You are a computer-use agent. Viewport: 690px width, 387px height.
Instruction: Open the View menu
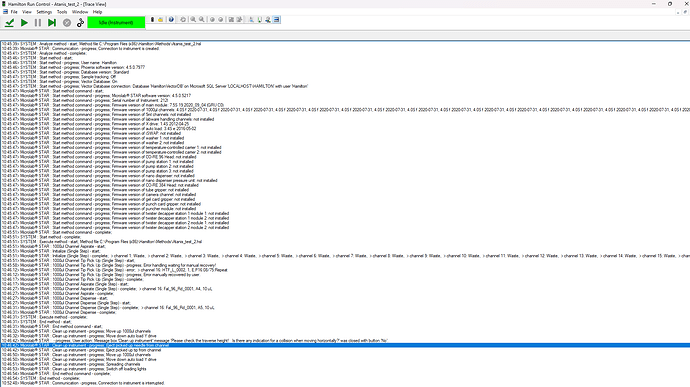click(27, 12)
